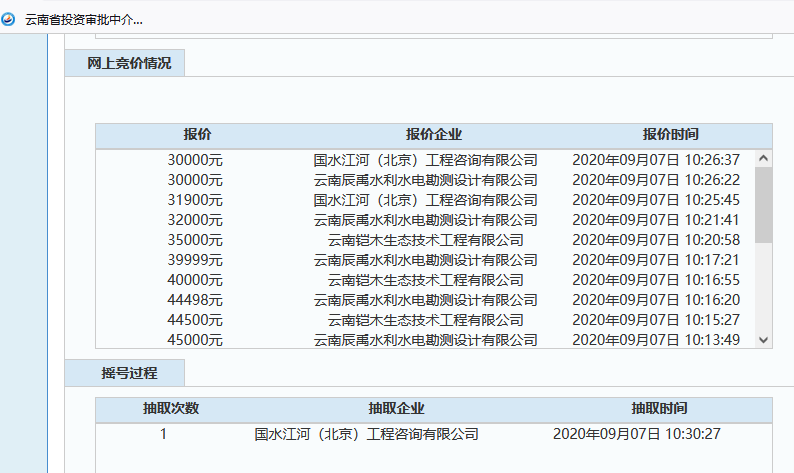This screenshot has height=473, width=794.
Task: Click the bid time 10:17:21
Action: [x=656, y=260]
